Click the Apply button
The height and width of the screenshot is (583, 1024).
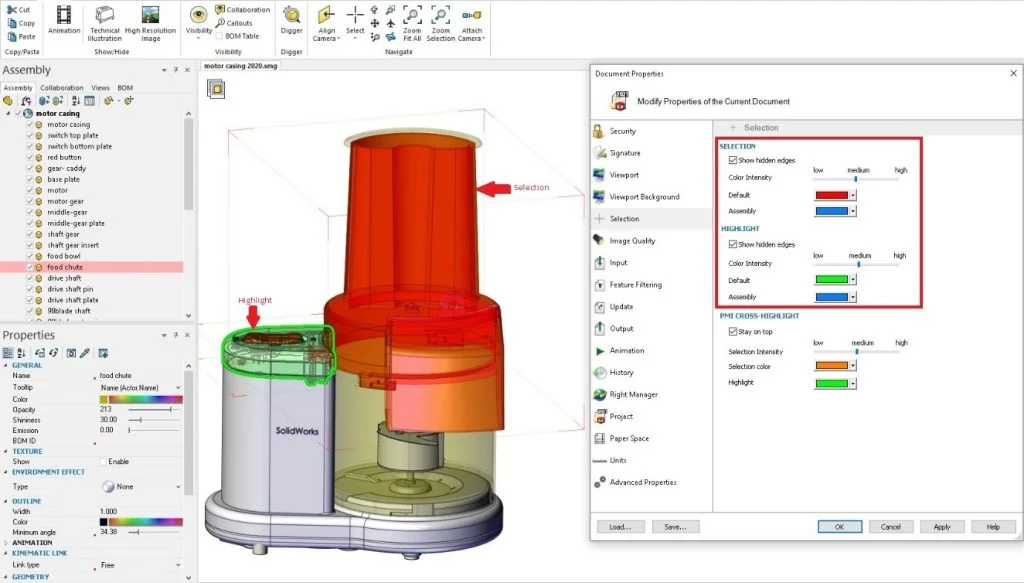point(942,527)
